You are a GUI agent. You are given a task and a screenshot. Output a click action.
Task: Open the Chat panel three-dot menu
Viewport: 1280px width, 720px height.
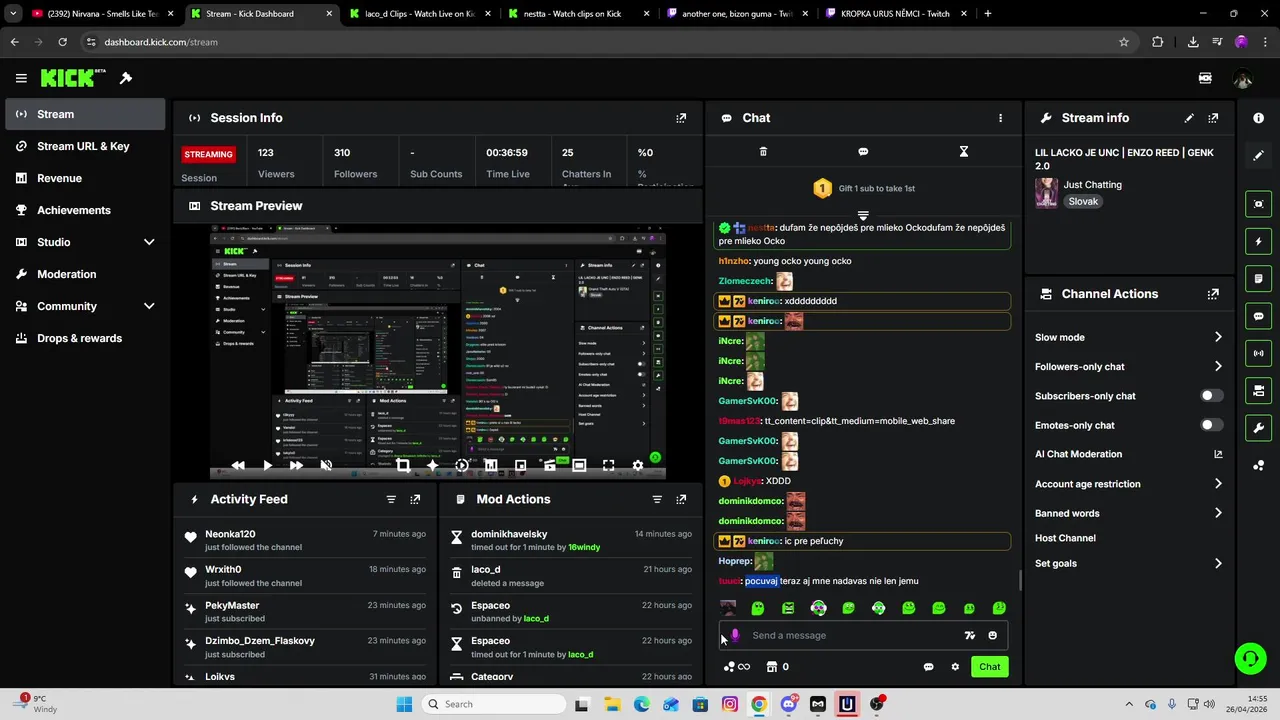tap(1000, 118)
